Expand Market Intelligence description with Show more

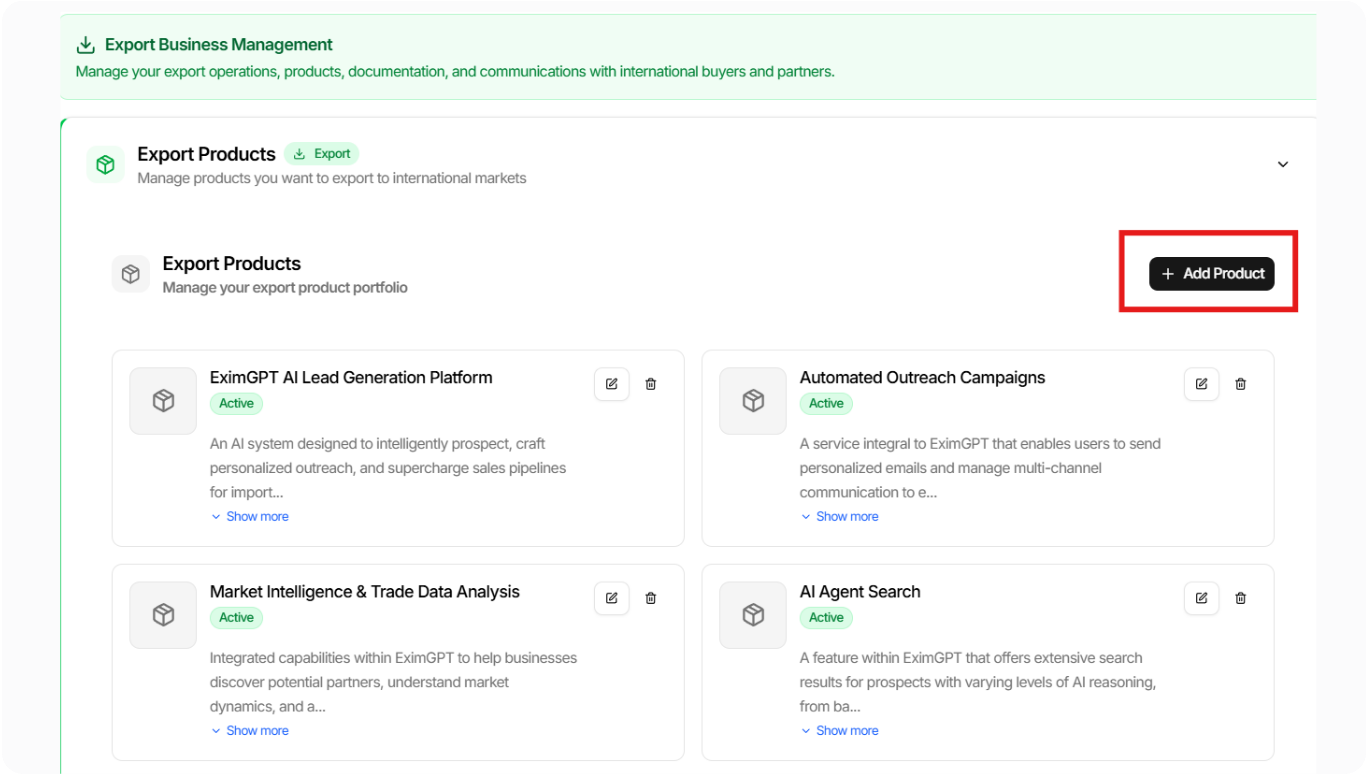point(250,731)
